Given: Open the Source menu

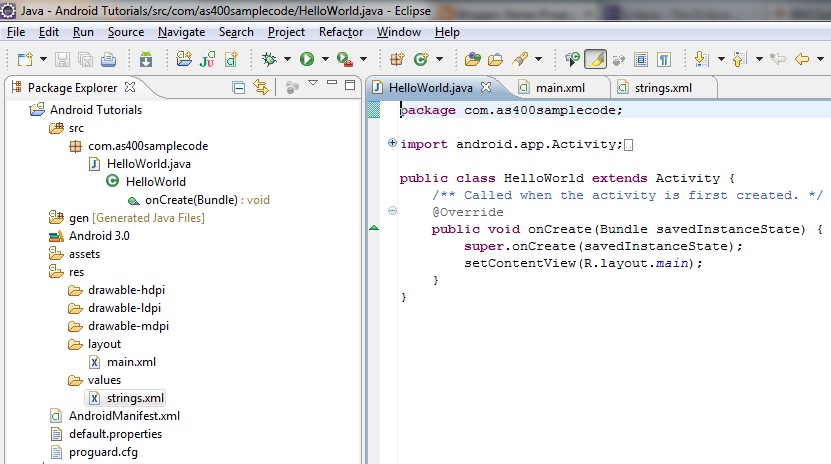Looking at the screenshot, I should tap(126, 32).
